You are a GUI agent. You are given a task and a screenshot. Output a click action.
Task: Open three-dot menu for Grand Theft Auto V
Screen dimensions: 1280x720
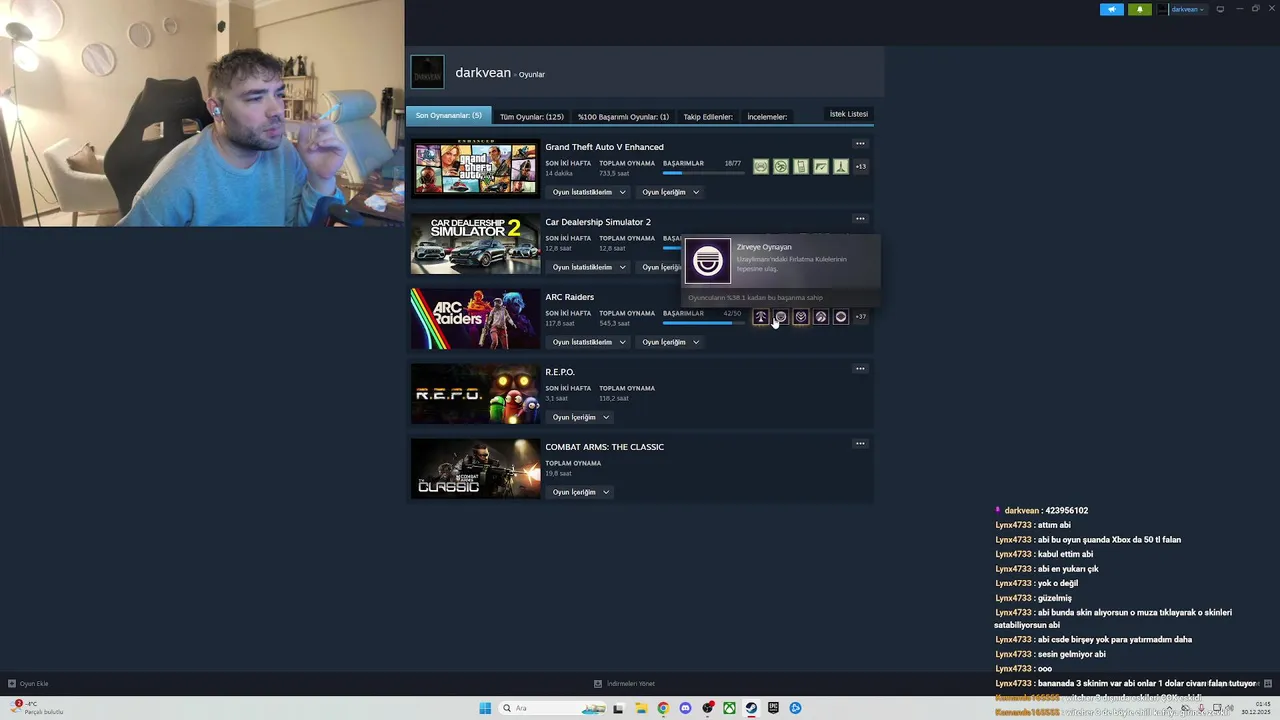[860, 144]
